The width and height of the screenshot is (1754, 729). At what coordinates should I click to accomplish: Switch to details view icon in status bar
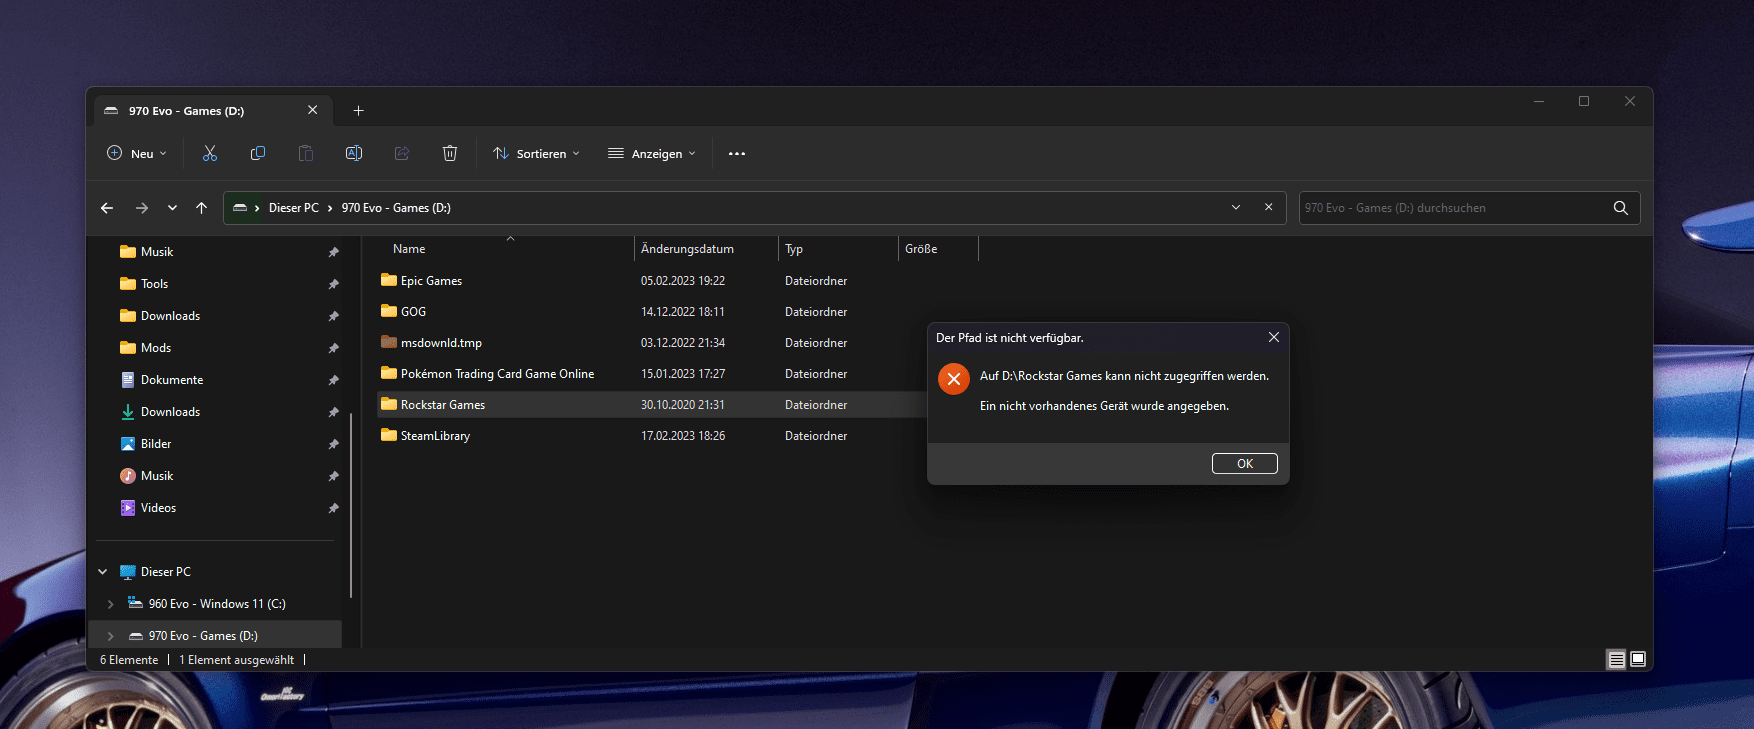point(1616,659)
